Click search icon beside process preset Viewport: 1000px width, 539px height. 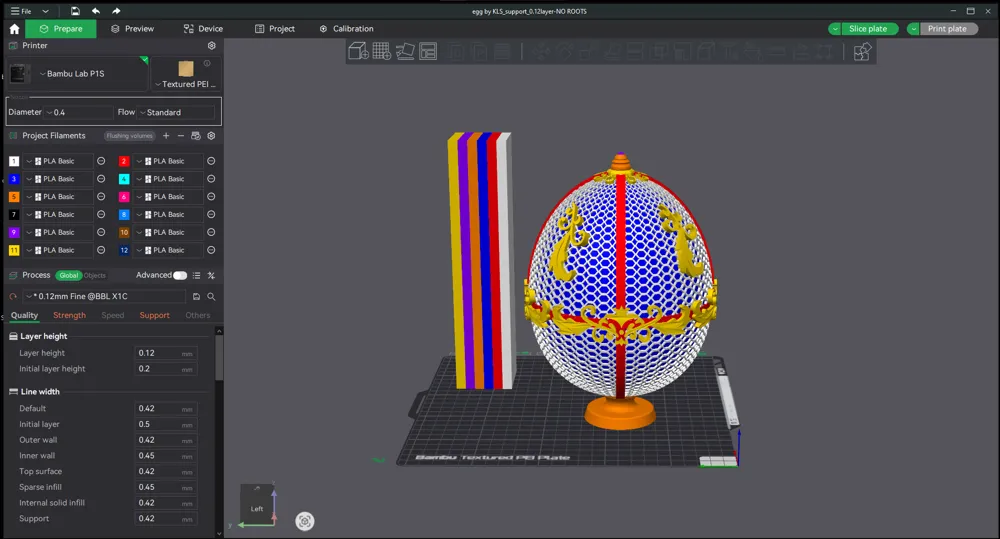click(x=211, y=297)
